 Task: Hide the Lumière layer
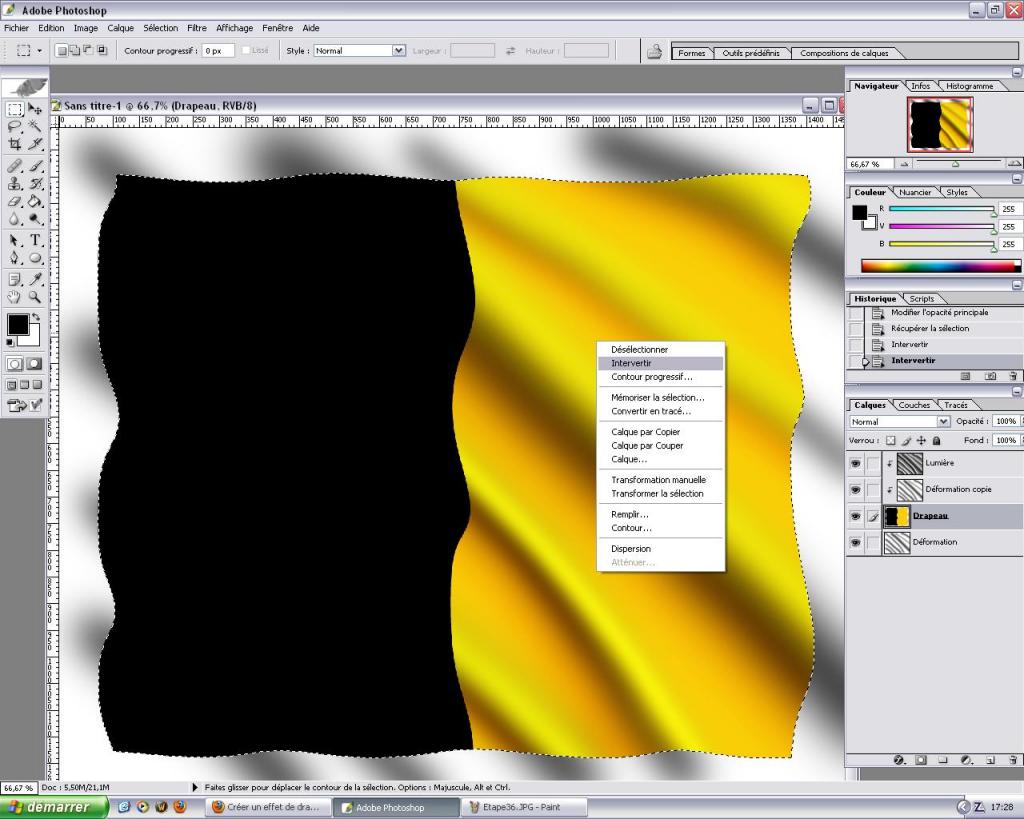click(856, 463)
